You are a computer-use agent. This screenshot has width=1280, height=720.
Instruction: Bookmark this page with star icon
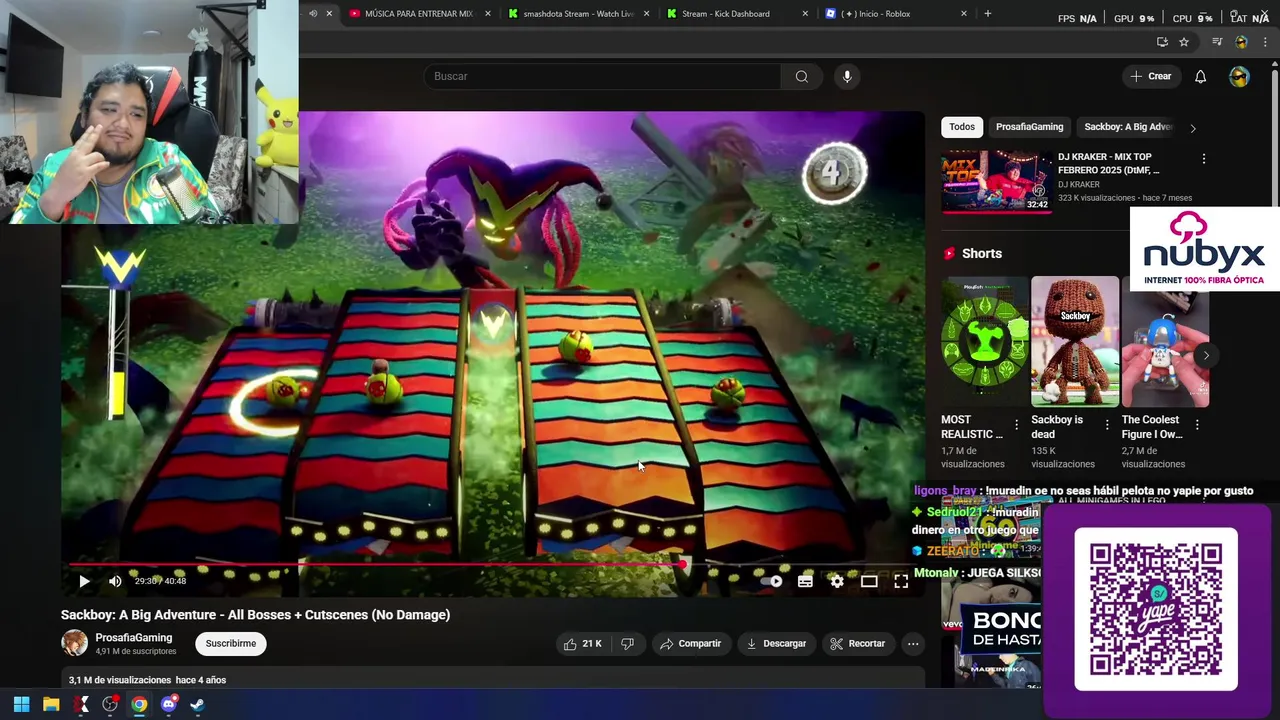[1184, 42]
